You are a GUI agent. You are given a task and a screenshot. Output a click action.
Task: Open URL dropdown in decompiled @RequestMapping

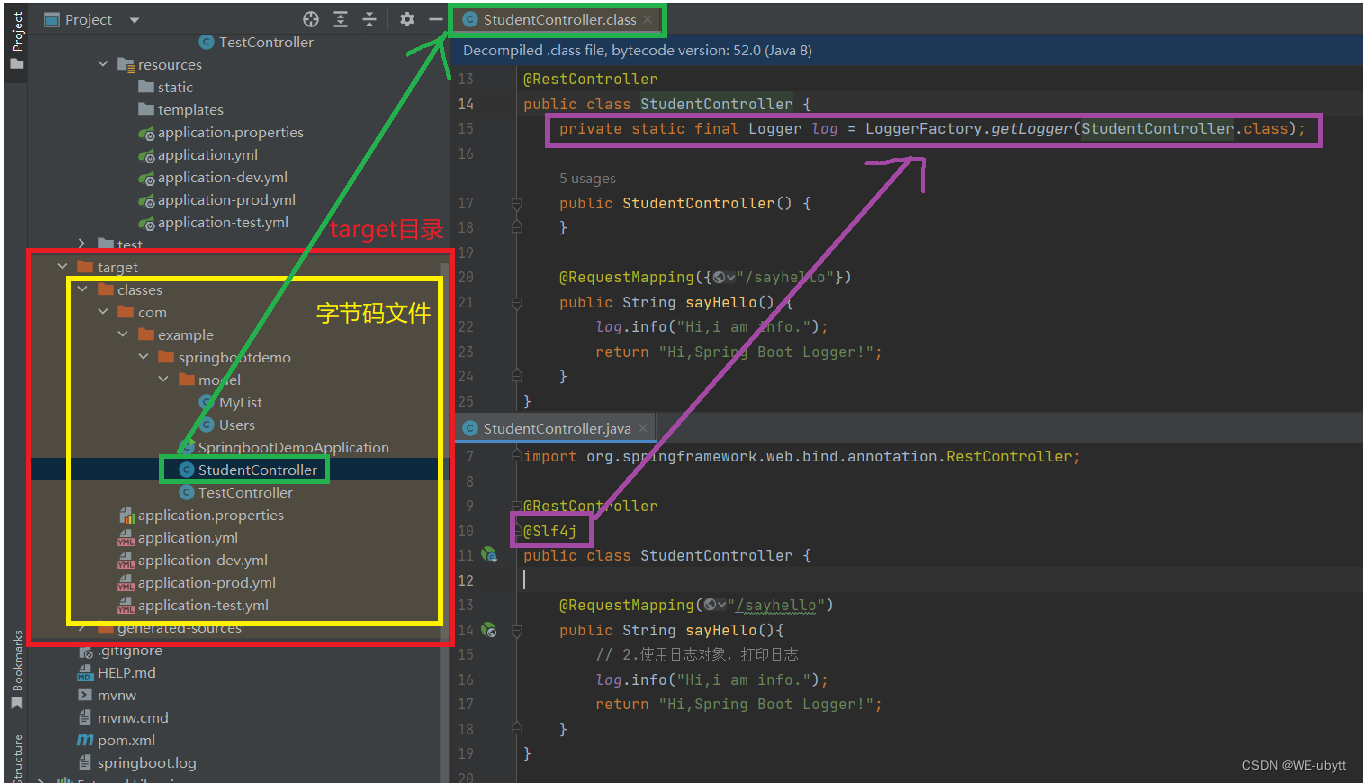[724, 277]
